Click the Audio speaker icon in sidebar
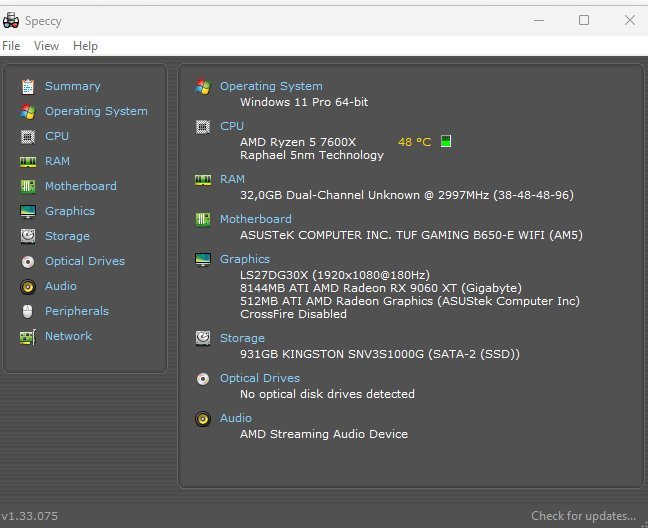This screenshot has width=648, height=528. (x=27, y=286)
